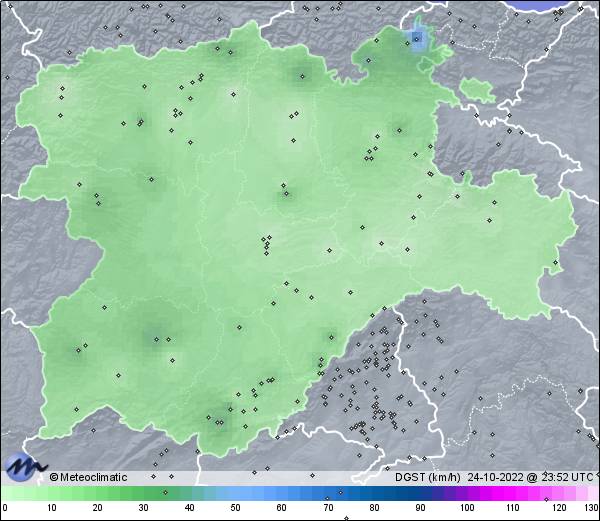600x521 pixels.
Task: Click the Meteoclimatic logo icon
Action: (25, 467)
